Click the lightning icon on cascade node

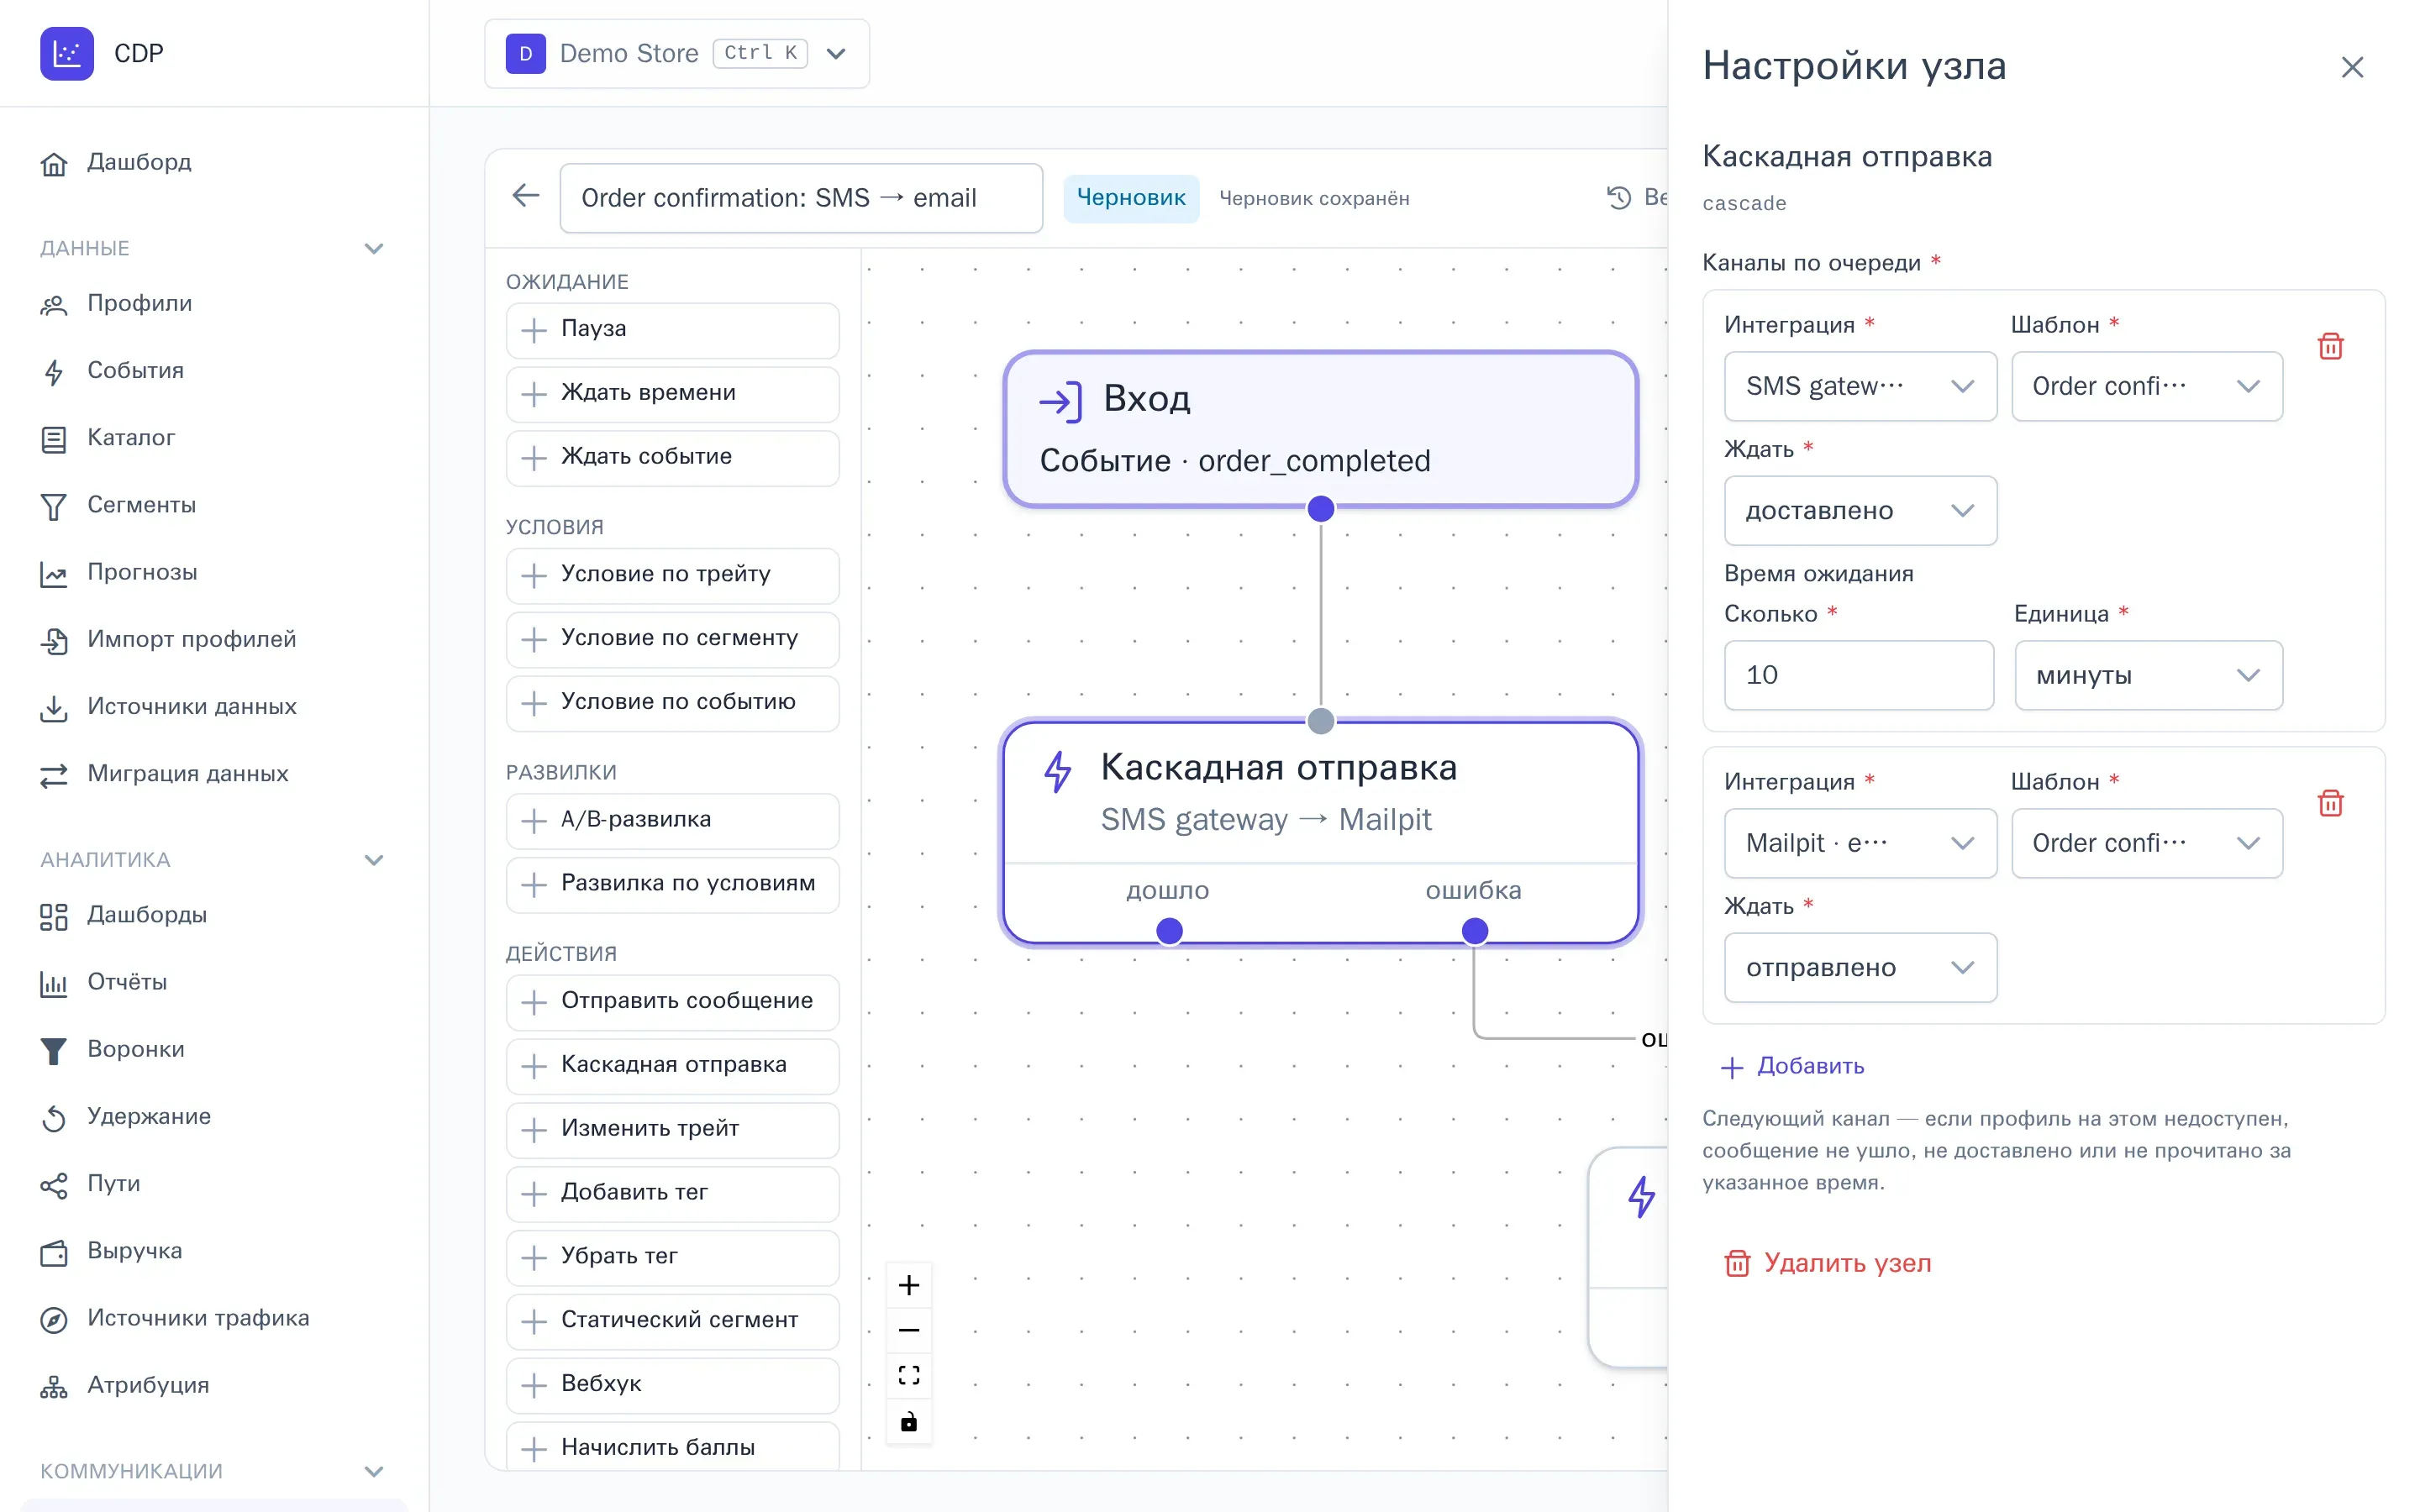pyautogui.click(x=1057, y=771)
